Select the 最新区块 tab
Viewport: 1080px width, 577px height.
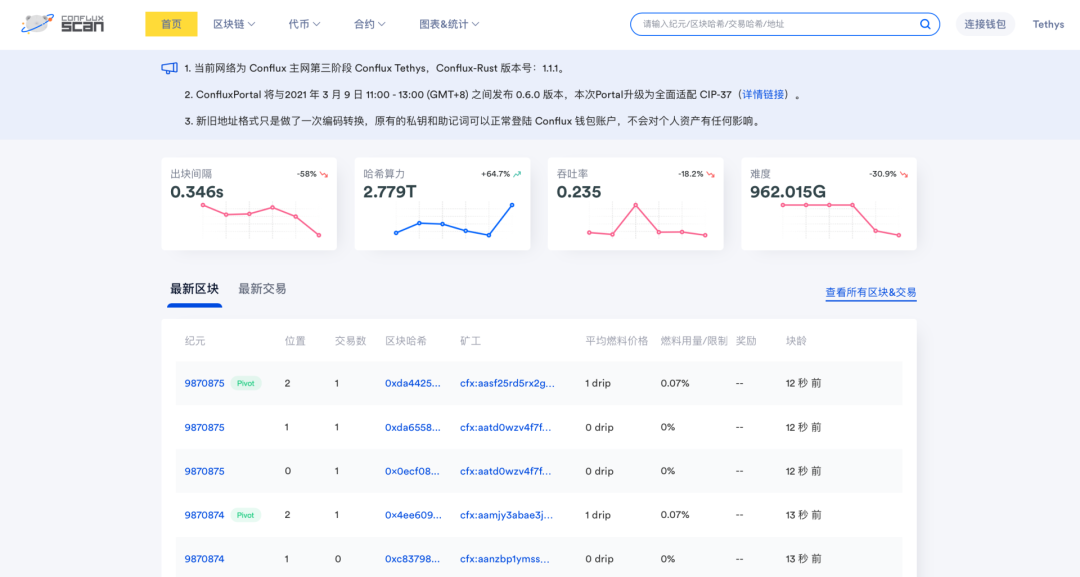pyautogui.click(x=194, y=289)
